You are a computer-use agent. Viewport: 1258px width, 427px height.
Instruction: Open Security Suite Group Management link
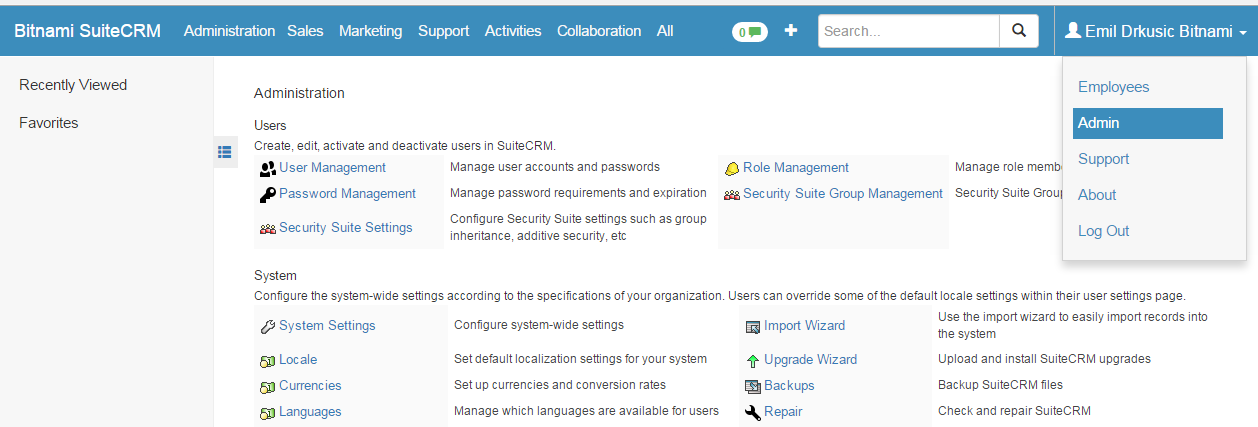pos(843,194)
